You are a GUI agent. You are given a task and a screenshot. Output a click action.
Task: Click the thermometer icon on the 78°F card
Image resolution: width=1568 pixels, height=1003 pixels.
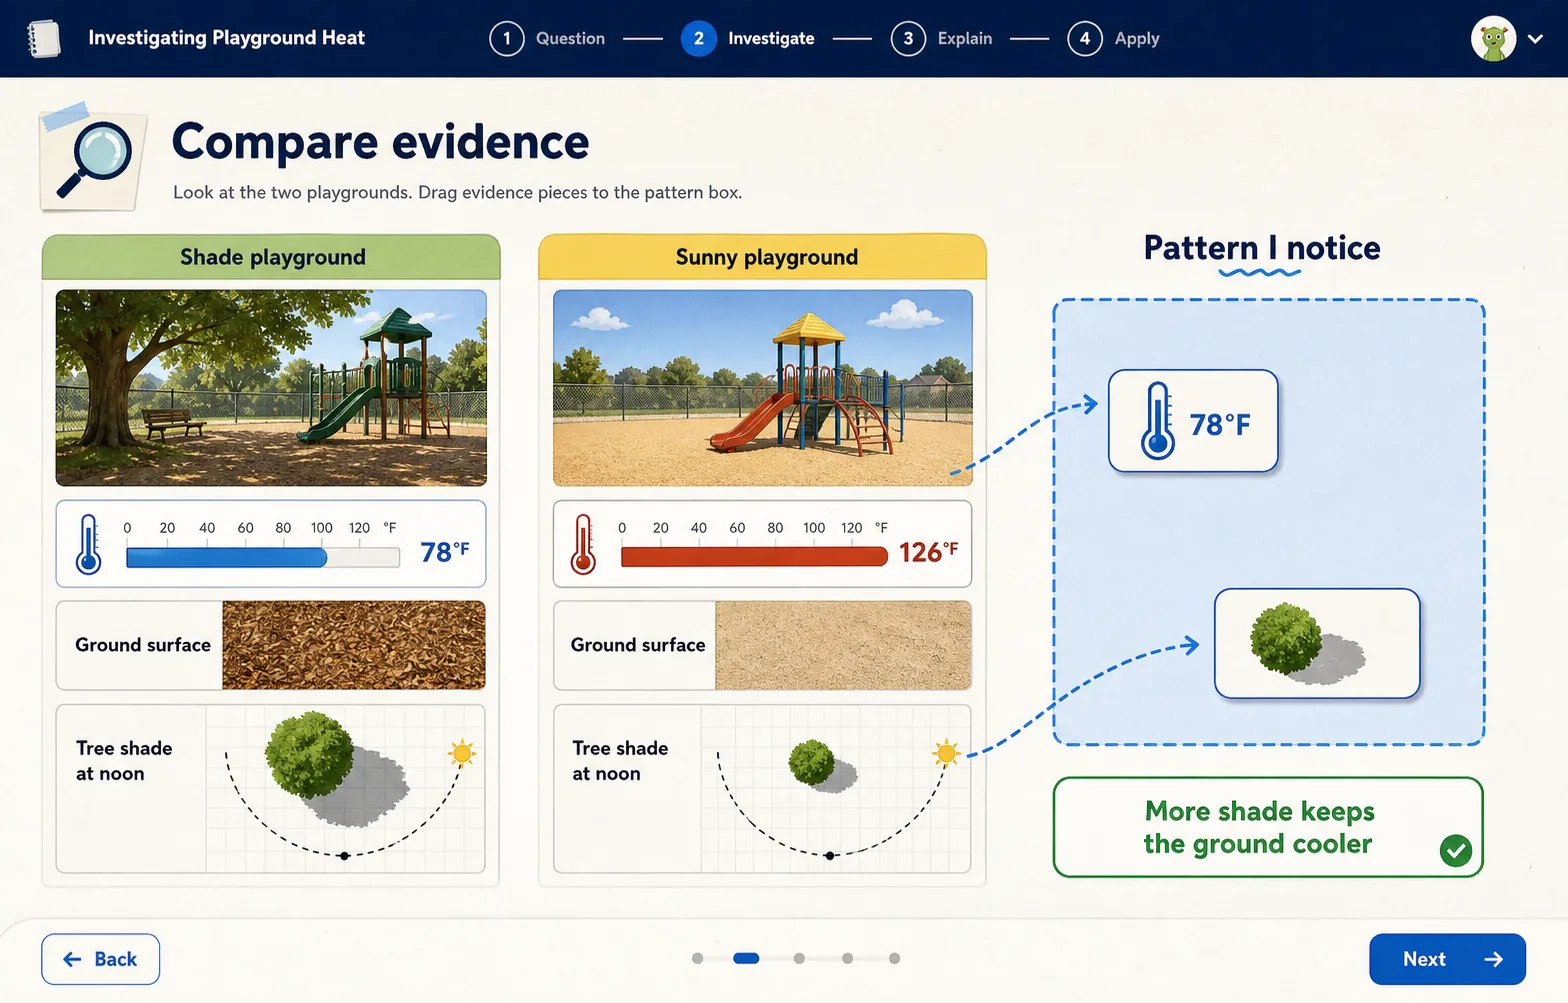coord(1157,421)
